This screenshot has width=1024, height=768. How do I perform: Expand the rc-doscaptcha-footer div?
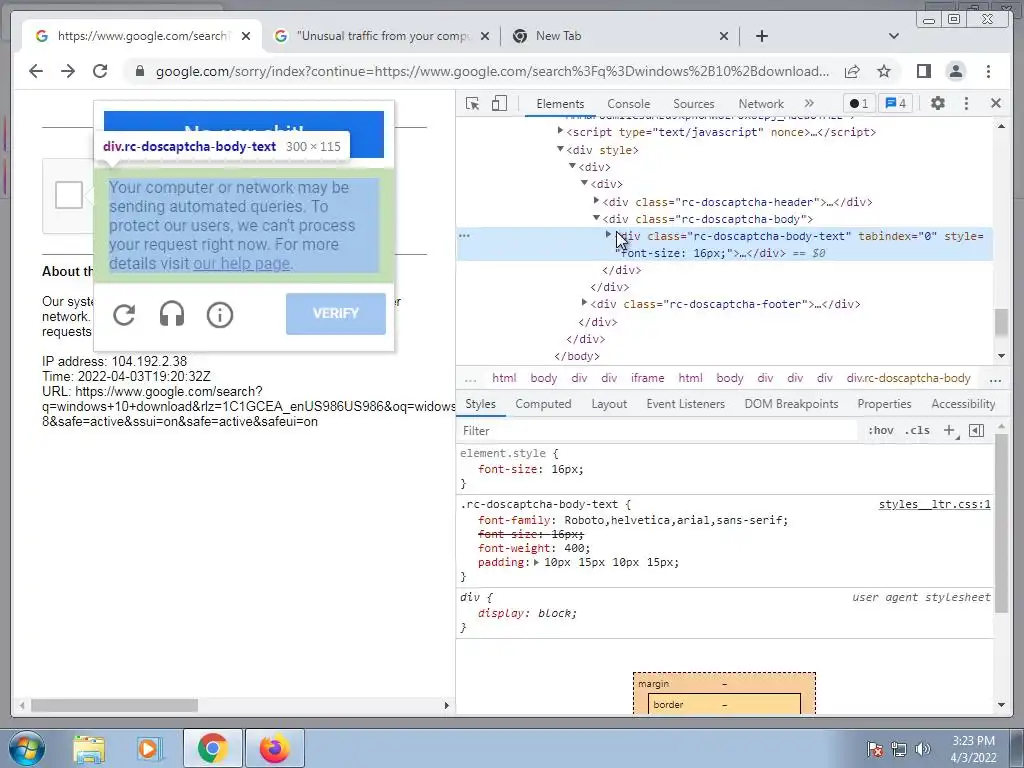coord(584,303)
